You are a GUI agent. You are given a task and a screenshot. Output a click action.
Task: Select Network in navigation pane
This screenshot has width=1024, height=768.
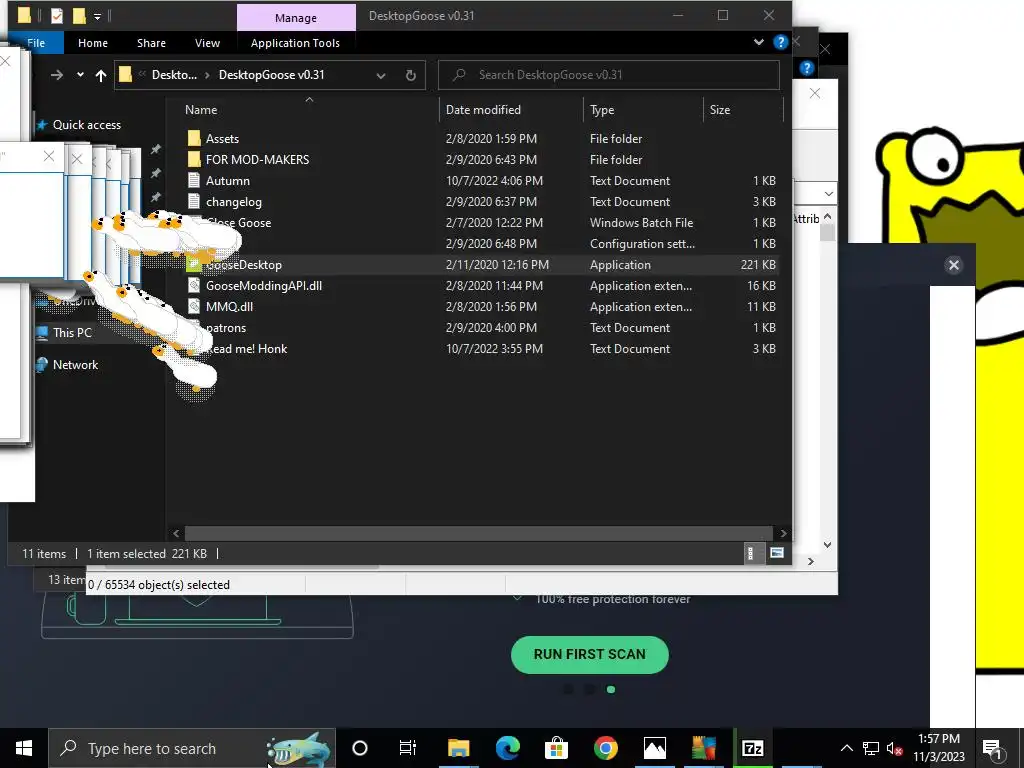75,365
